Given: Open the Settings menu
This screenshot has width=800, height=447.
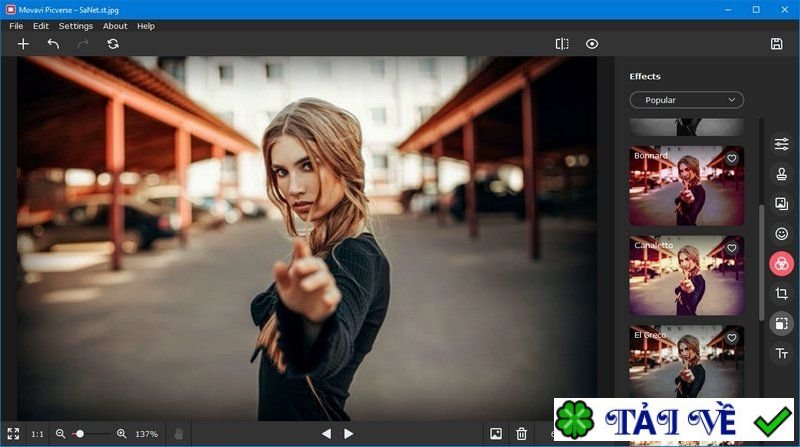Looking at the screenshot, I should pyautogui.click(x=76, y=26).
